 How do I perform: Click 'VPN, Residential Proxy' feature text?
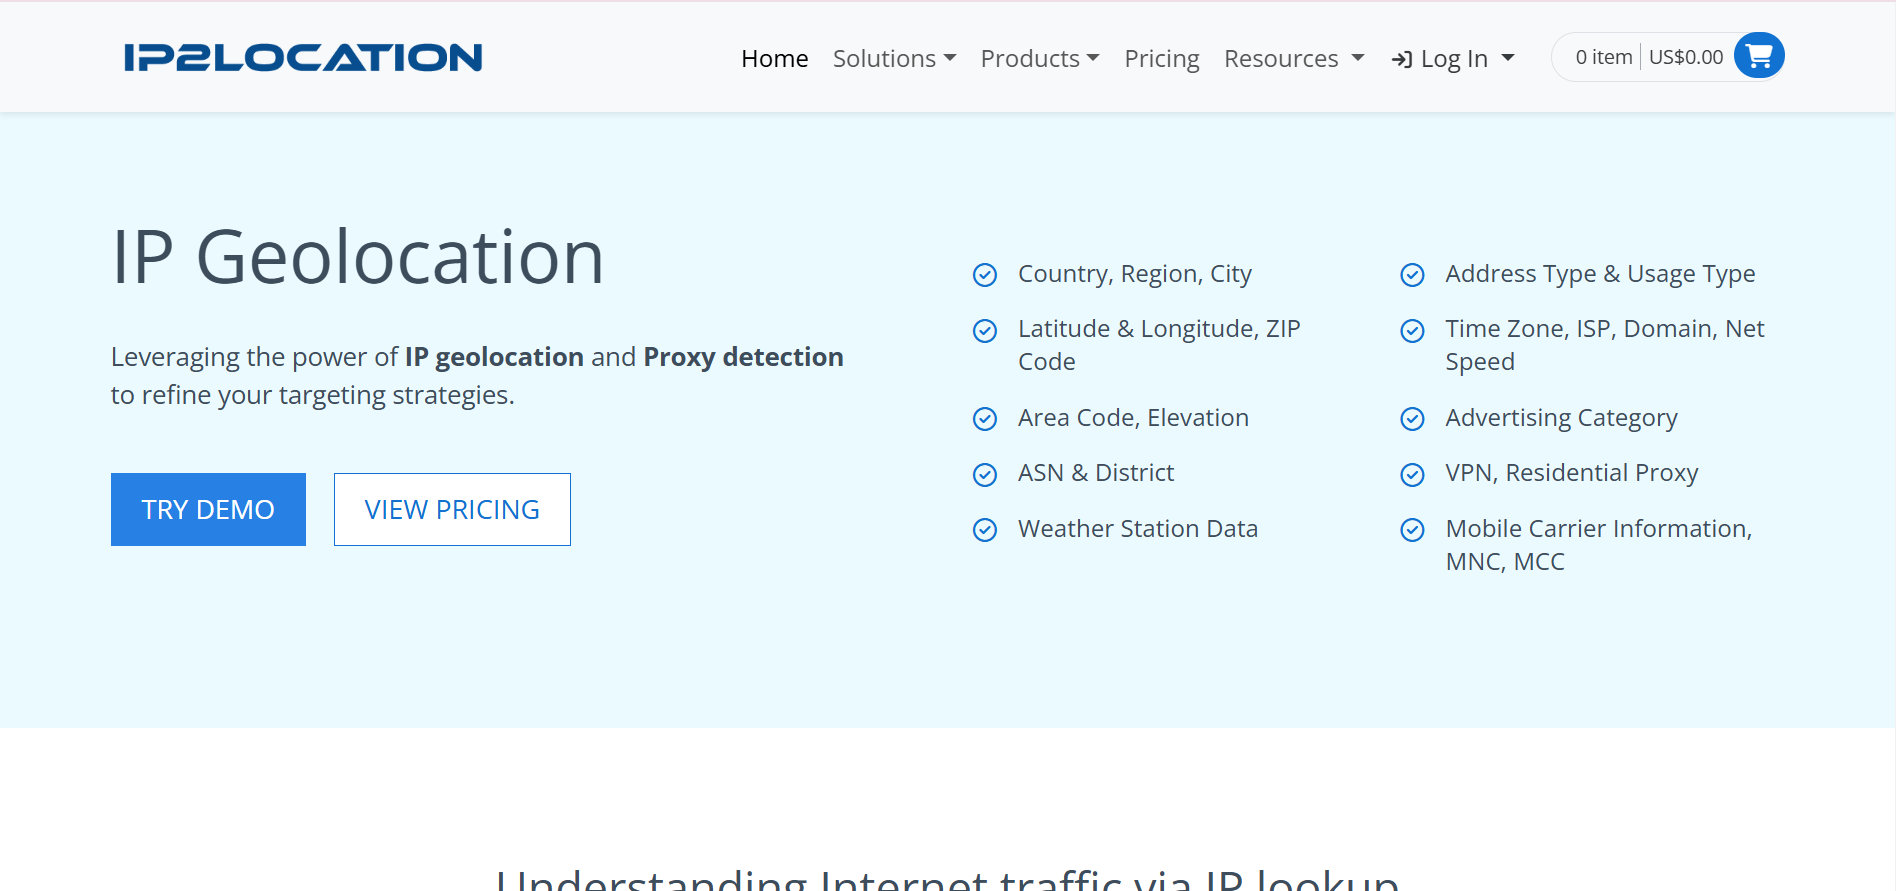pos(1572,473)
